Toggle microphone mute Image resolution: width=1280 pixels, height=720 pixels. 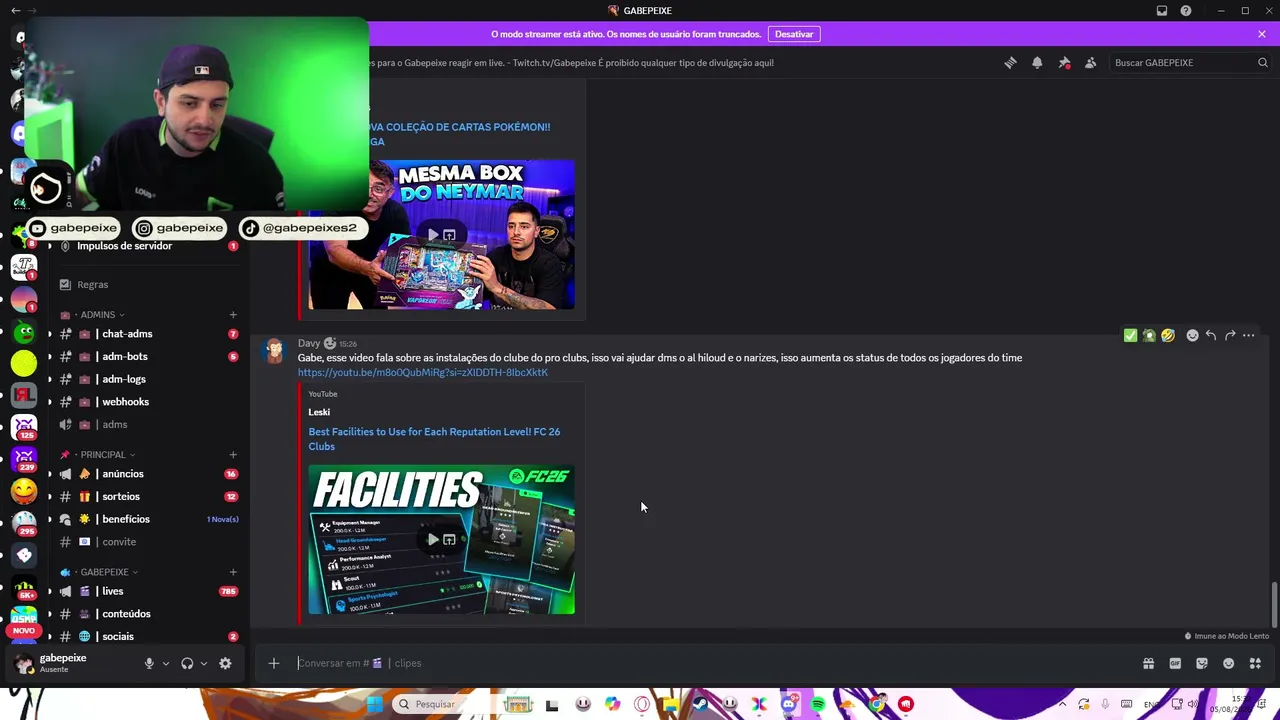coord(149,663)
